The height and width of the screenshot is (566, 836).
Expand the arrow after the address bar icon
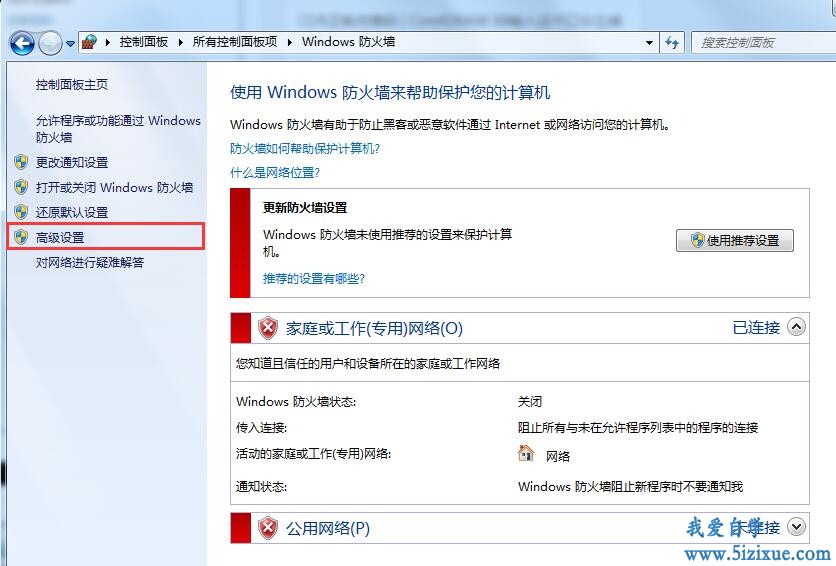108,42
